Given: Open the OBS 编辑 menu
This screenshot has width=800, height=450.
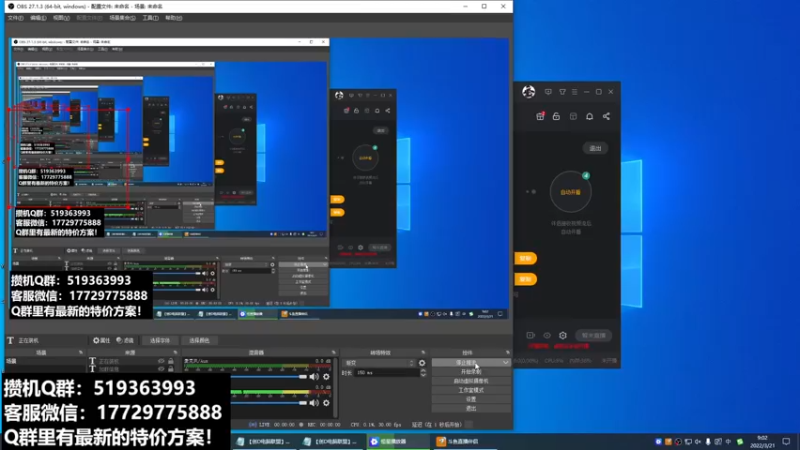Looking at the screenshot, I should pyautogui.click(x=38, y=18).
